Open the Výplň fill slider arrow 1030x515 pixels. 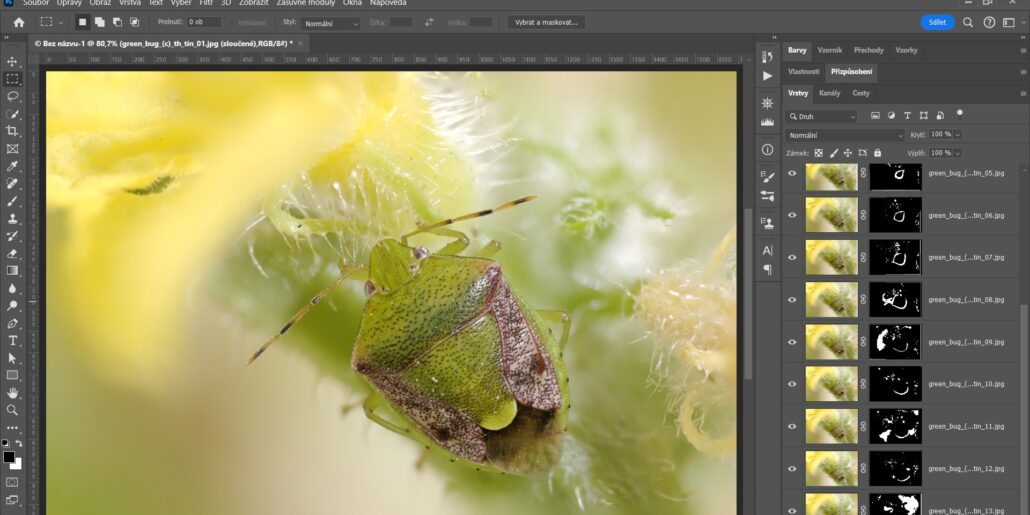957,152
